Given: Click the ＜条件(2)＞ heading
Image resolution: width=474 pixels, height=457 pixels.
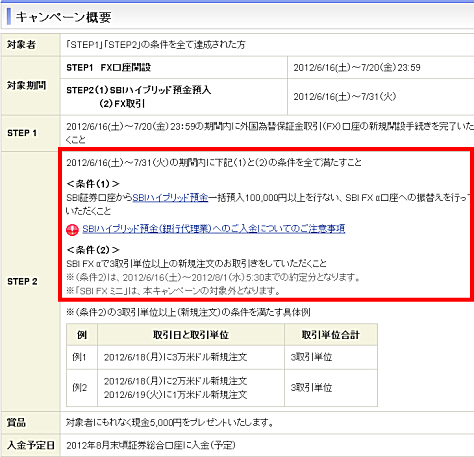Looking at the screenshot, I should pos(93,250).
